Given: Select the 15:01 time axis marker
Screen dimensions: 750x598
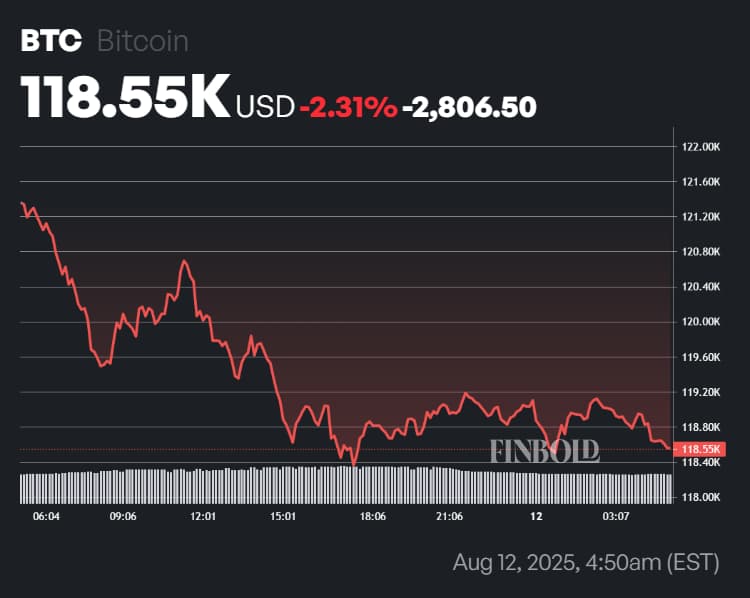Looking at the screenshot, I should point(284,516).
